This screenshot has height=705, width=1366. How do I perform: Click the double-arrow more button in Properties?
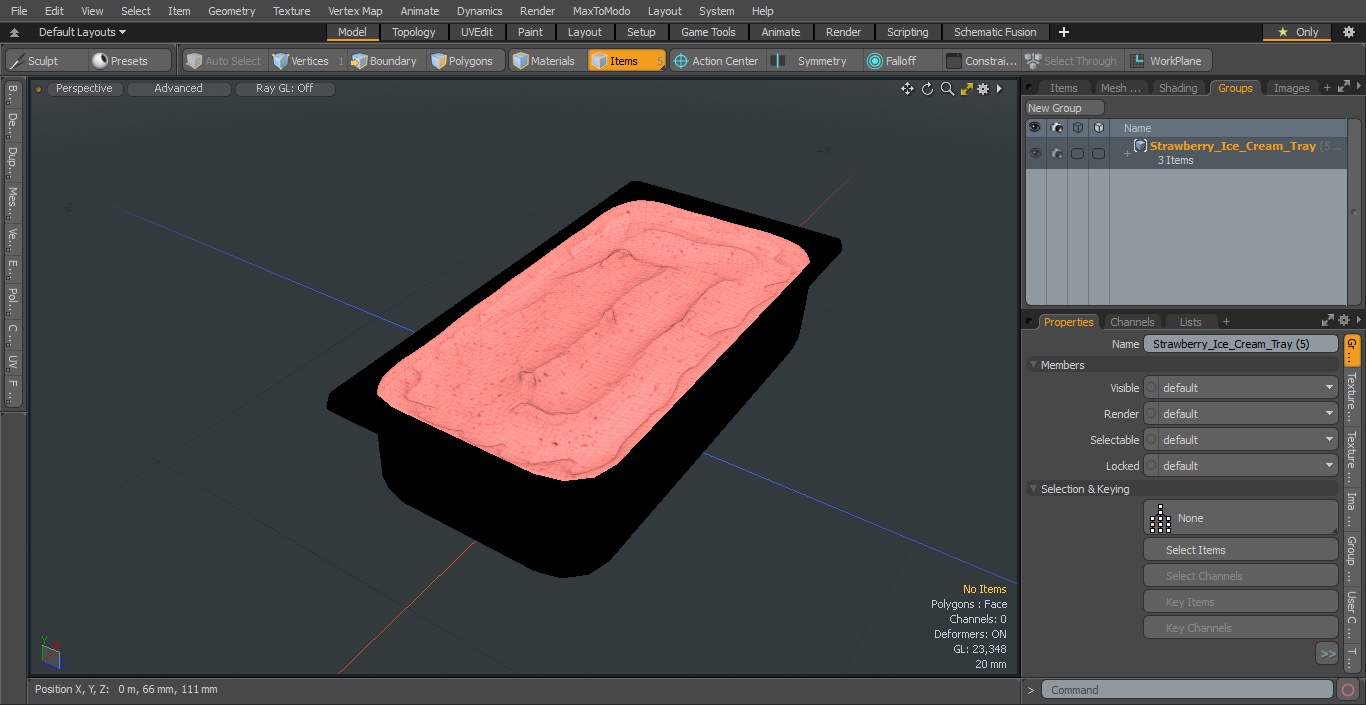pos(1327,653)
